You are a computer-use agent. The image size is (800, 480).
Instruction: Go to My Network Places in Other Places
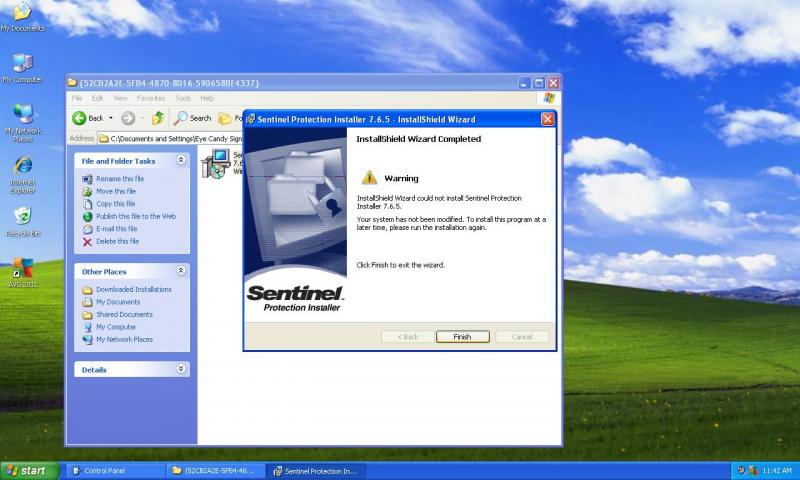(124, 339)
